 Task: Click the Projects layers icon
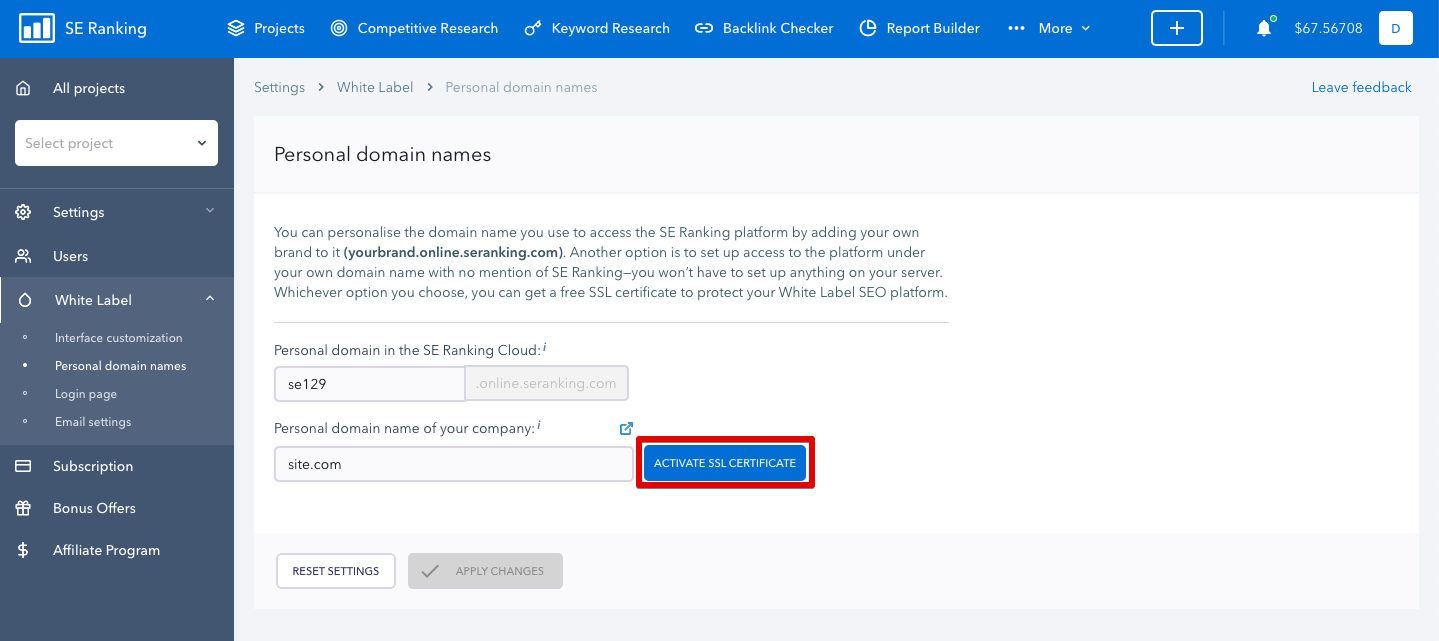(236, 28)
